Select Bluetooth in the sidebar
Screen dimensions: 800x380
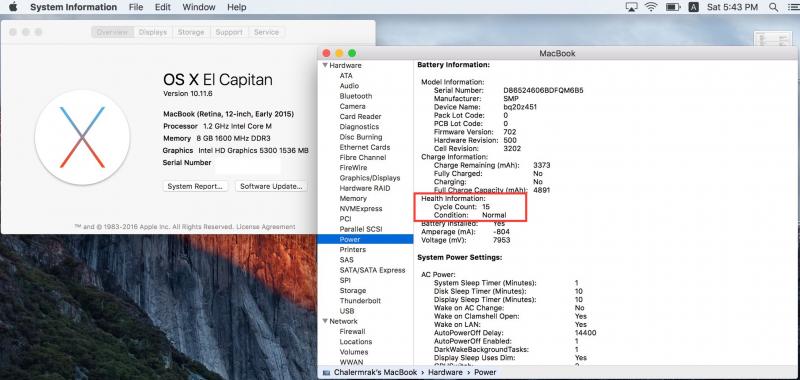(356, 96)
